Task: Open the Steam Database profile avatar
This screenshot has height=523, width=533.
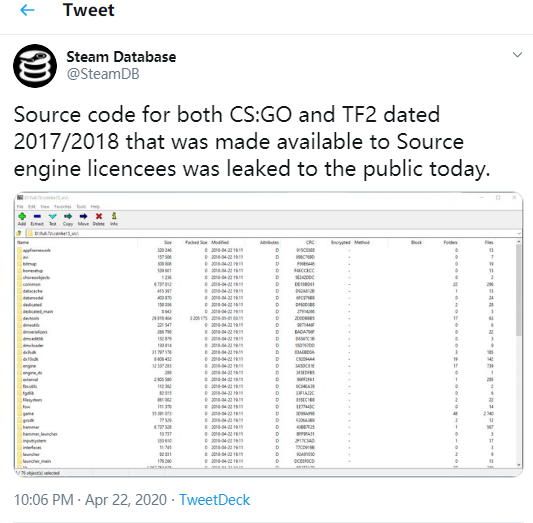Action: coord(35,66)
